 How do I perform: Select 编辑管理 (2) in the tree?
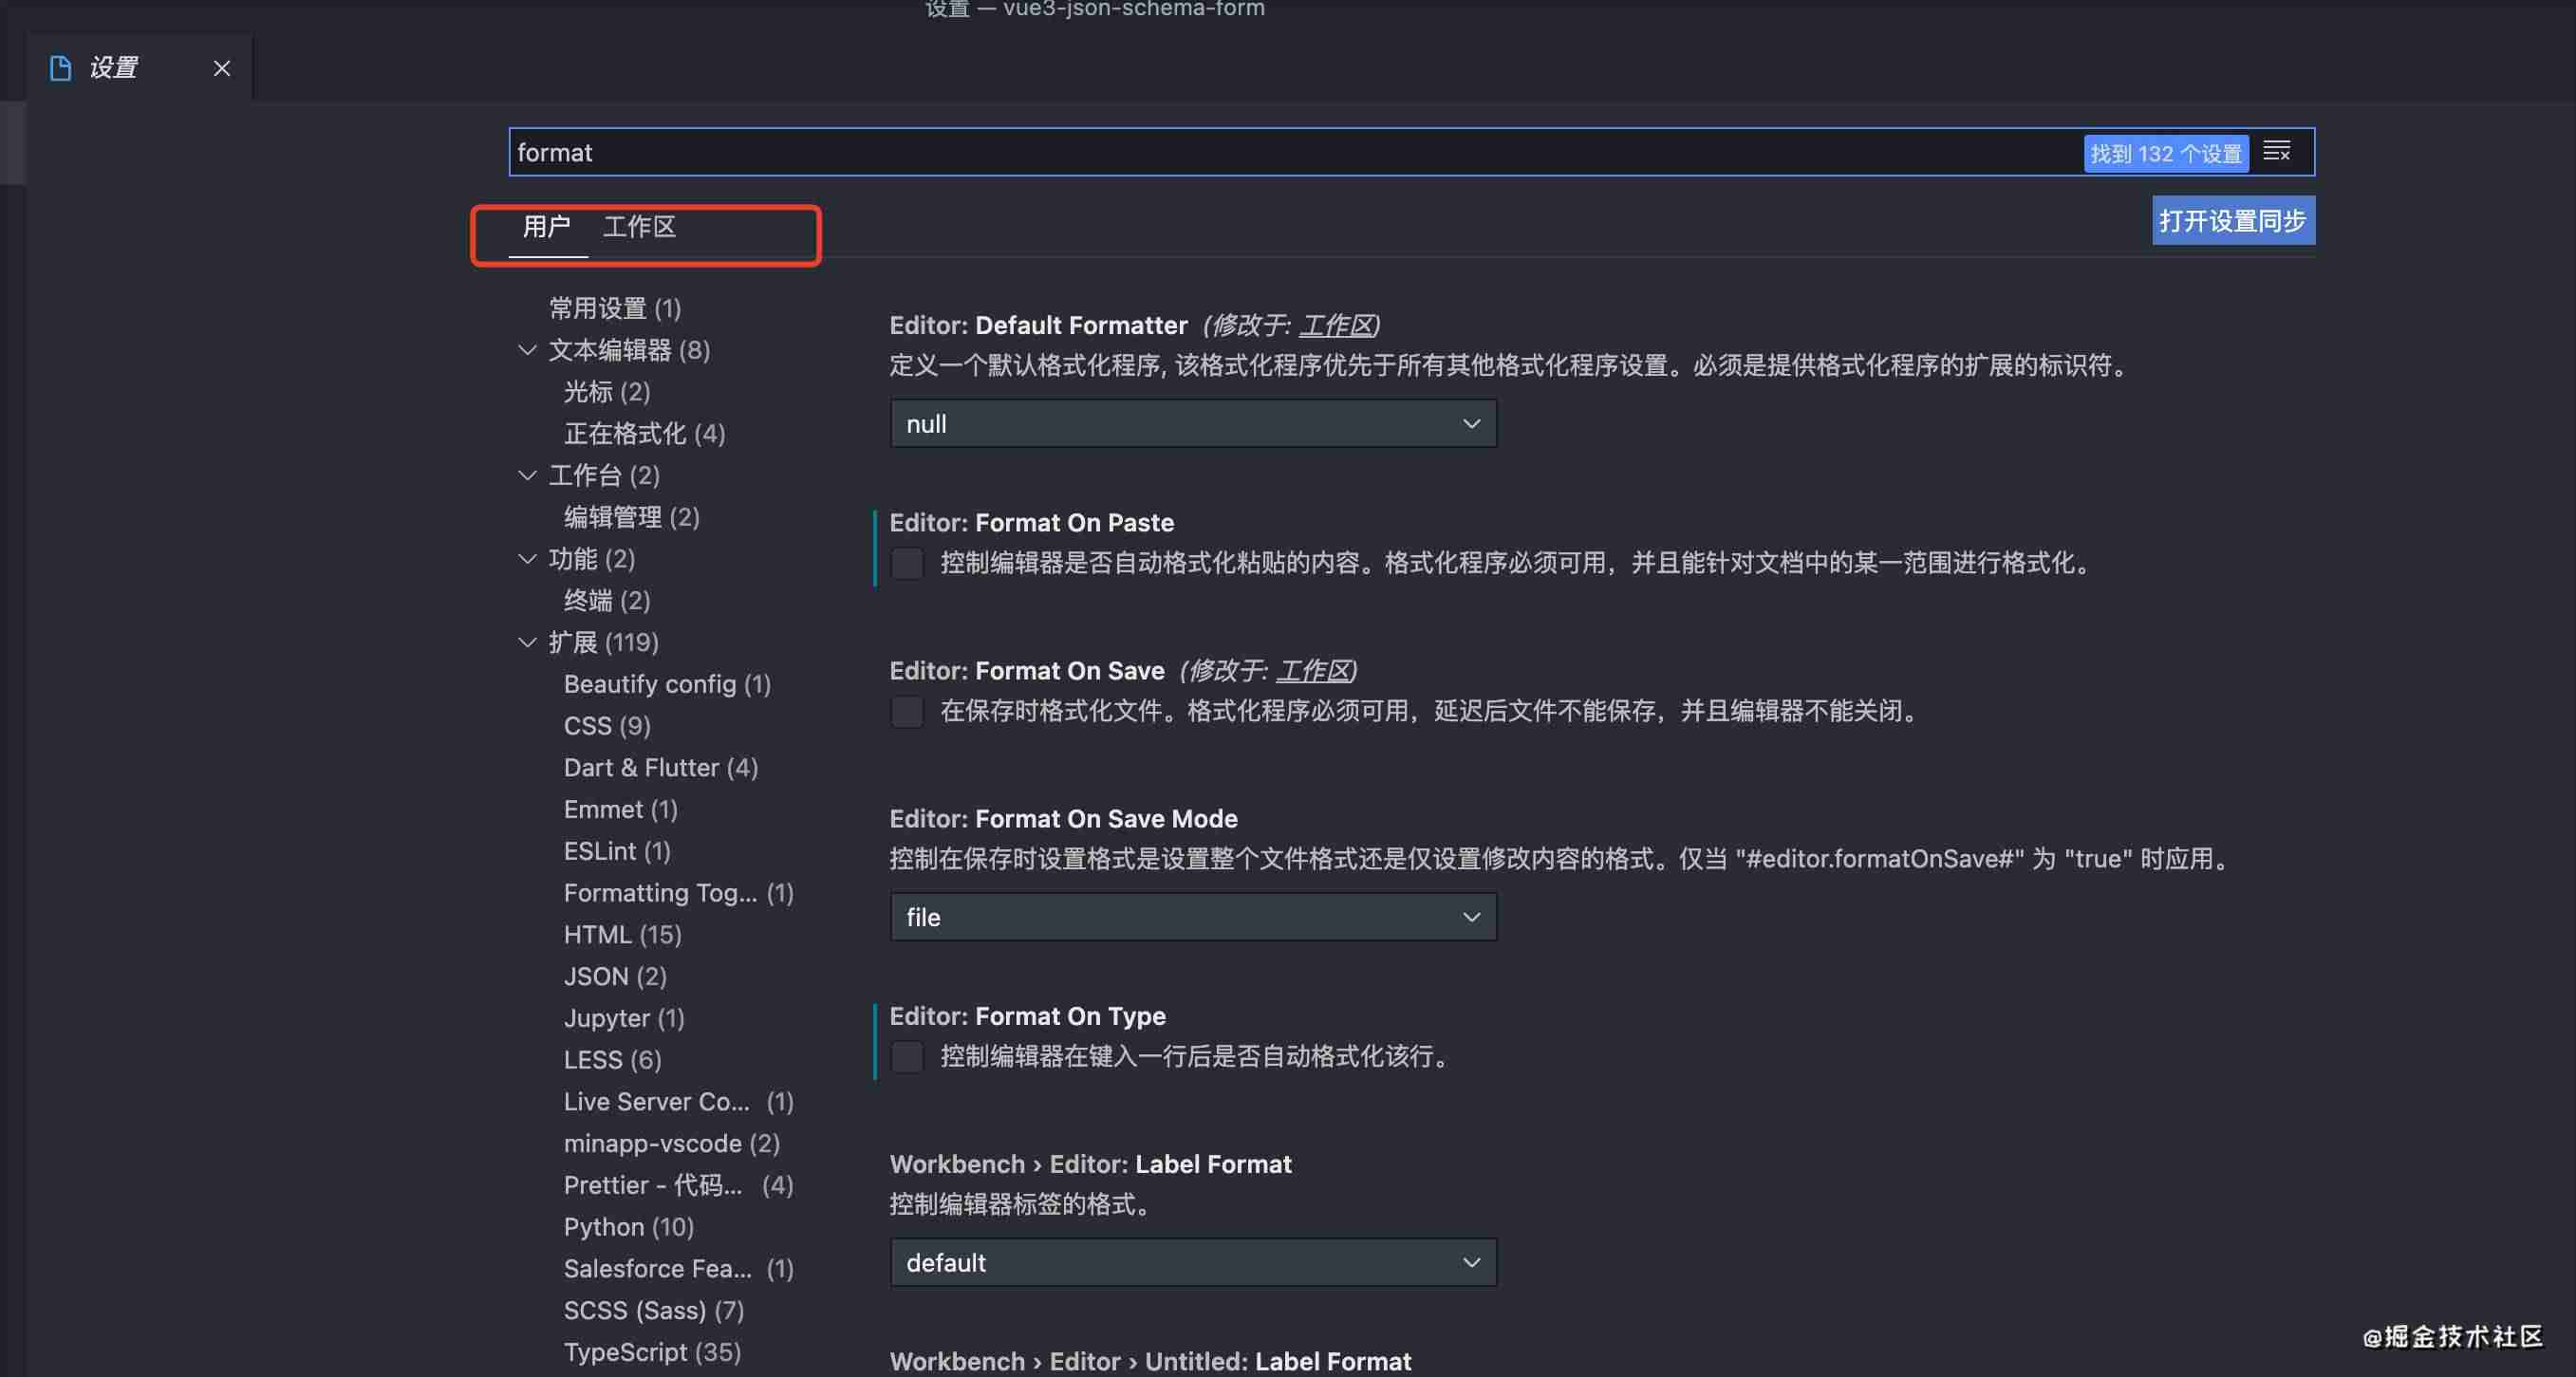pyautogui.click(x=632, y=517)
